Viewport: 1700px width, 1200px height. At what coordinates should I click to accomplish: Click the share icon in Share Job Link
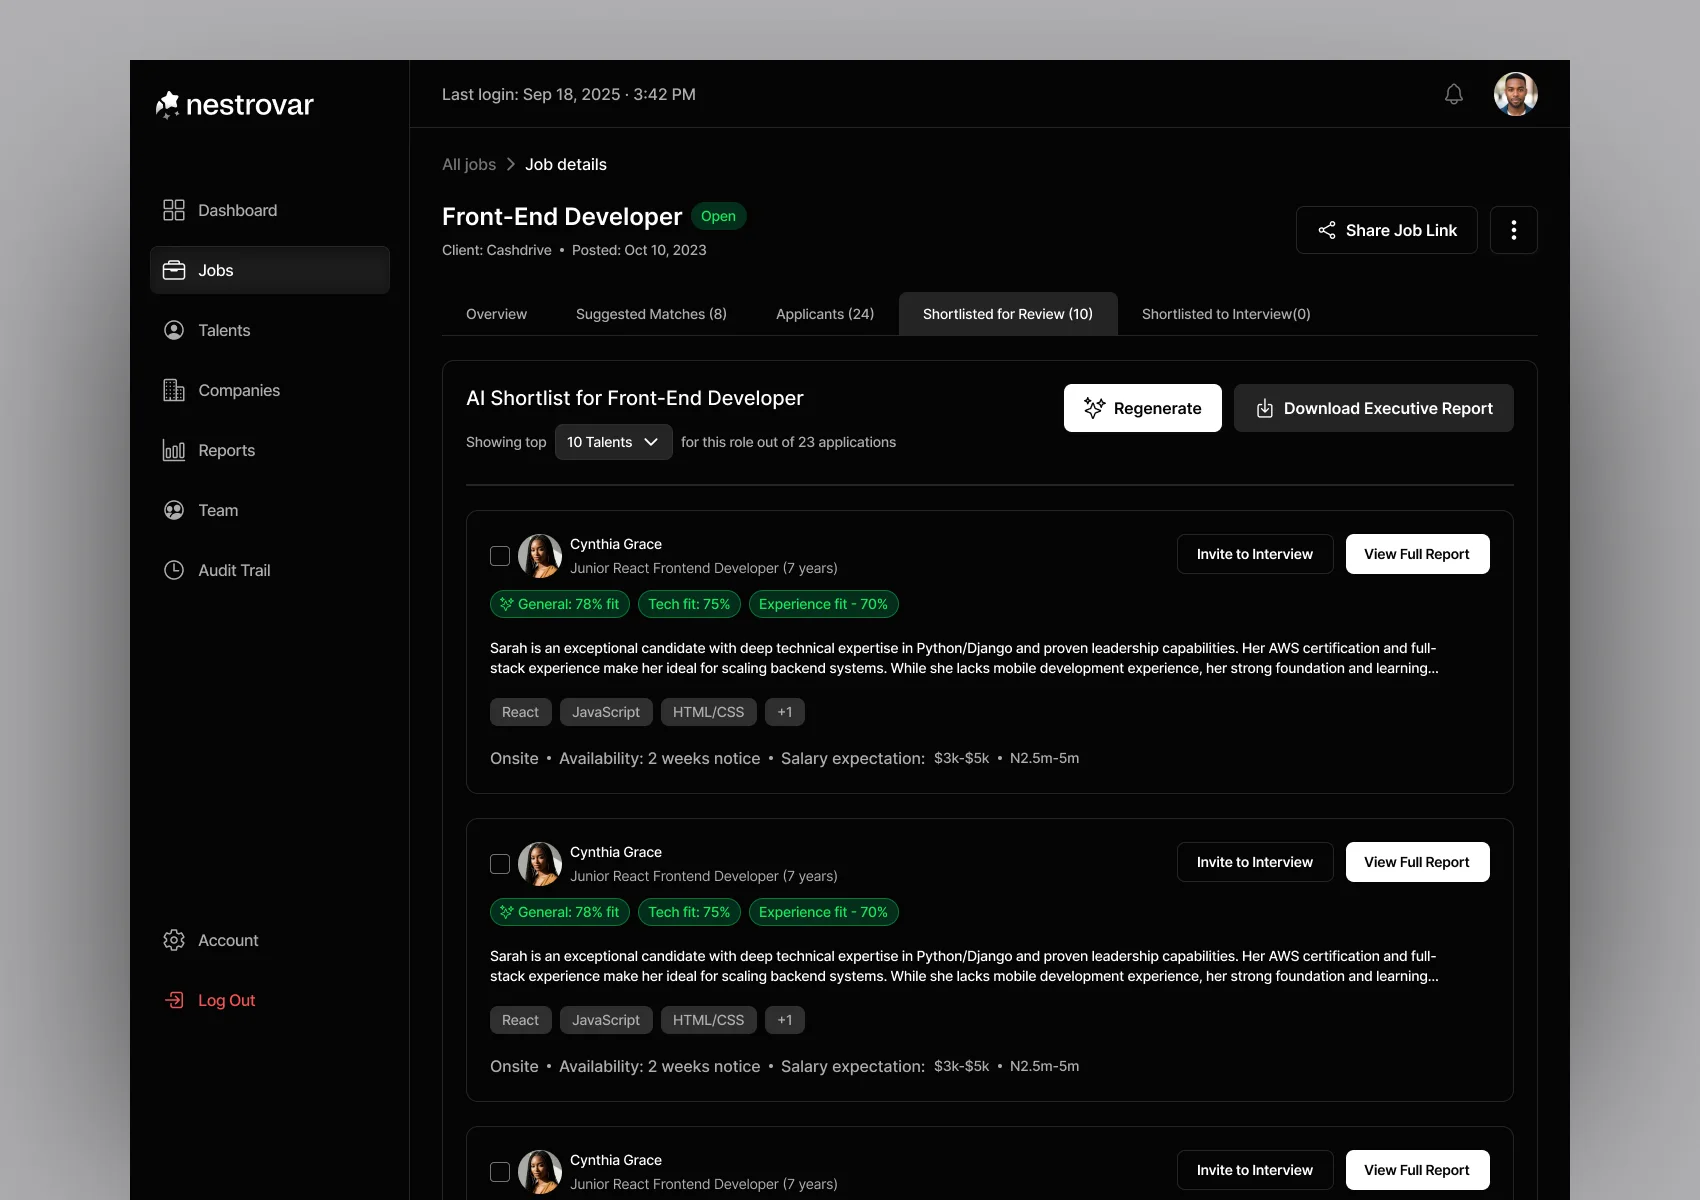1327,230
